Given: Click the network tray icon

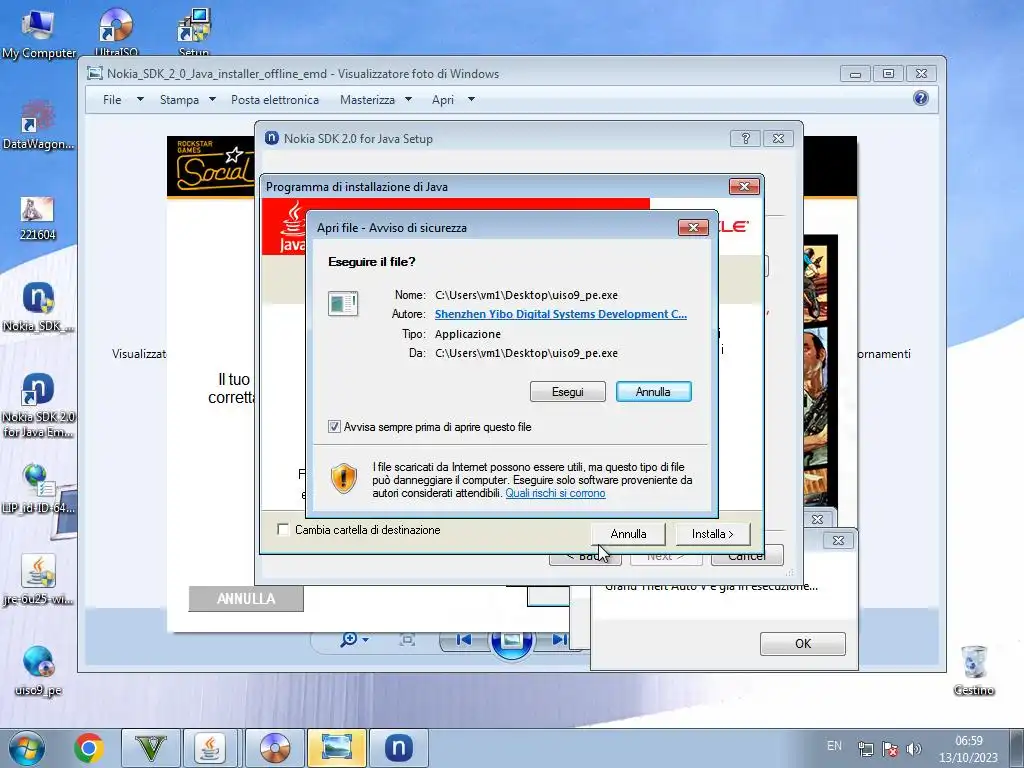Looking at the screenshot, I should click(866, 749).
